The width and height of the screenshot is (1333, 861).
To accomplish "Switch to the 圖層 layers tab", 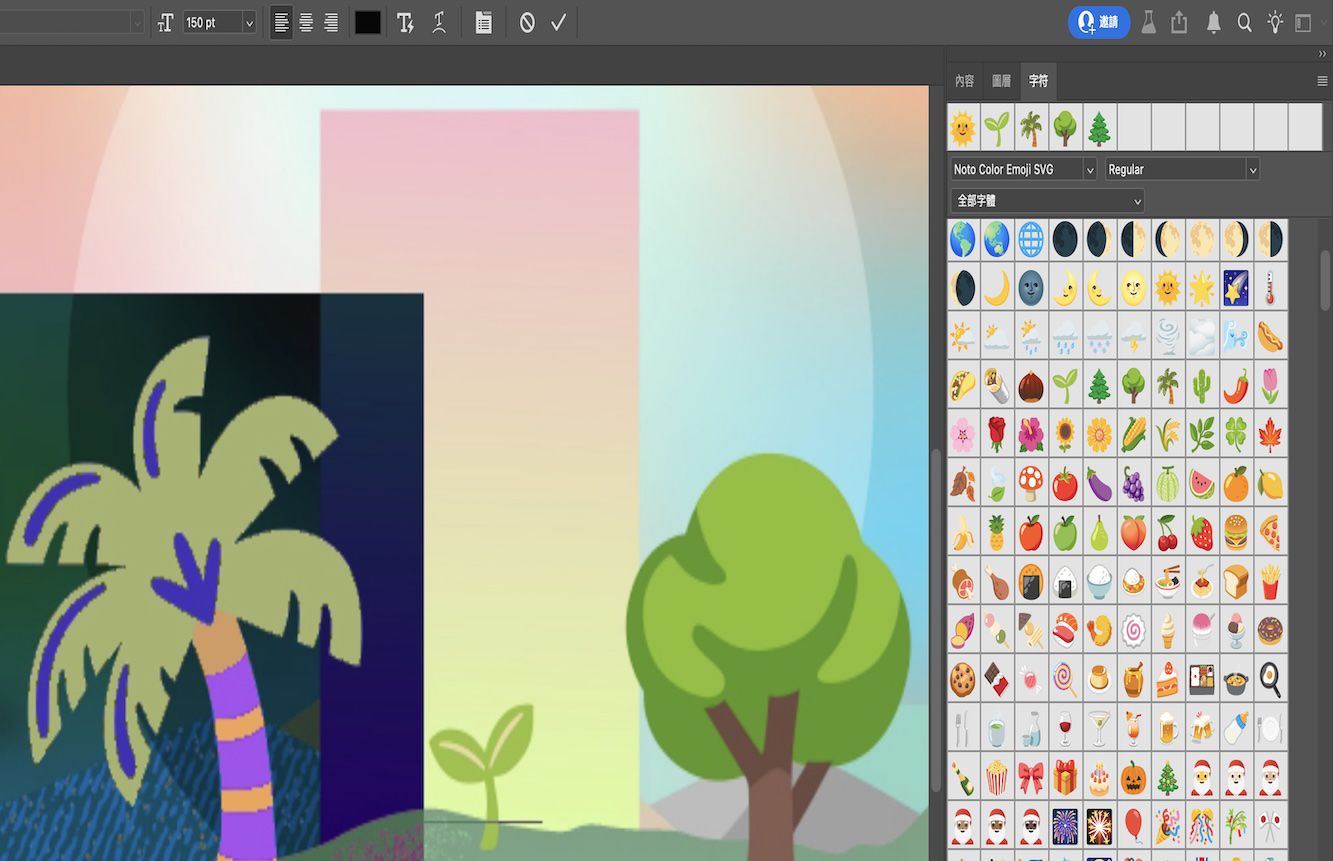I will [1000, 80].
